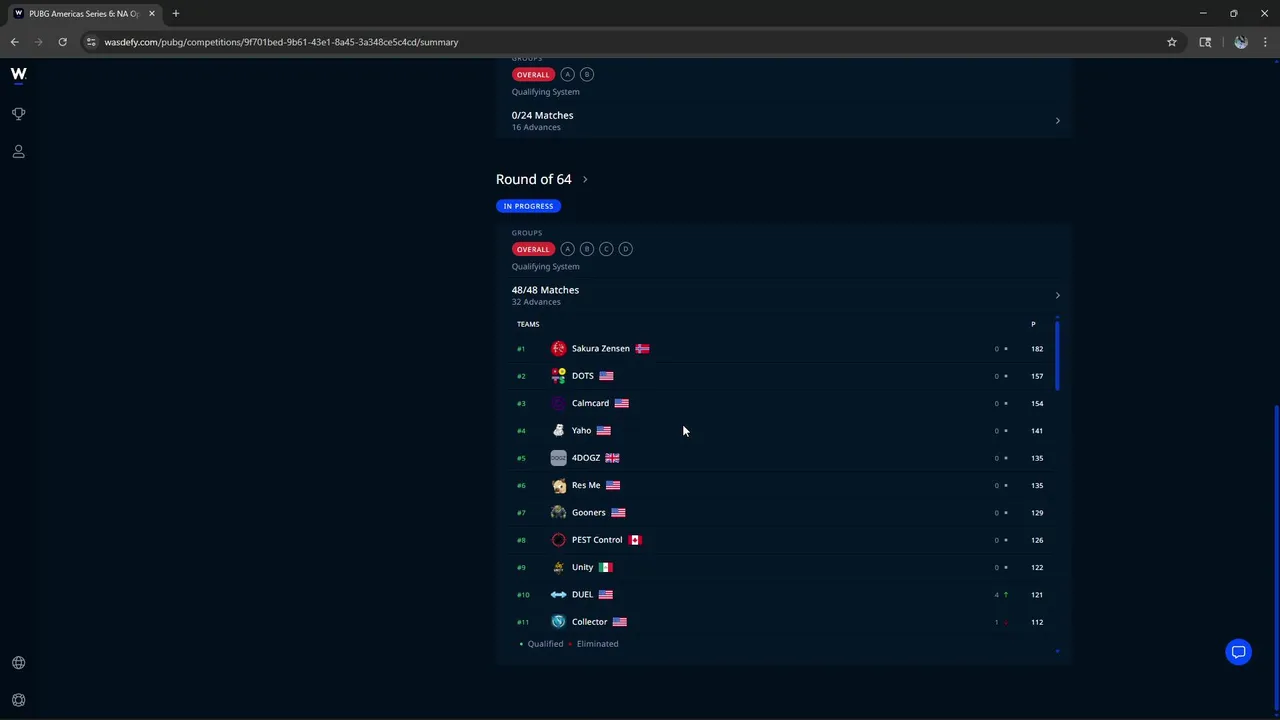Click the Sakura Zensen team logo
The image size is (1280, 720).
558,348
